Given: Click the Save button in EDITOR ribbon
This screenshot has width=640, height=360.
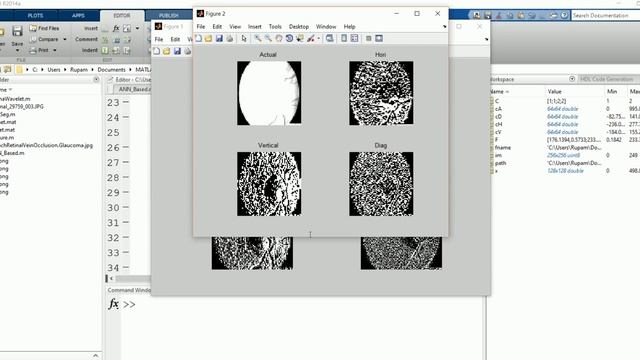Looking at the screenshot, I should click(x=17, y=31).
